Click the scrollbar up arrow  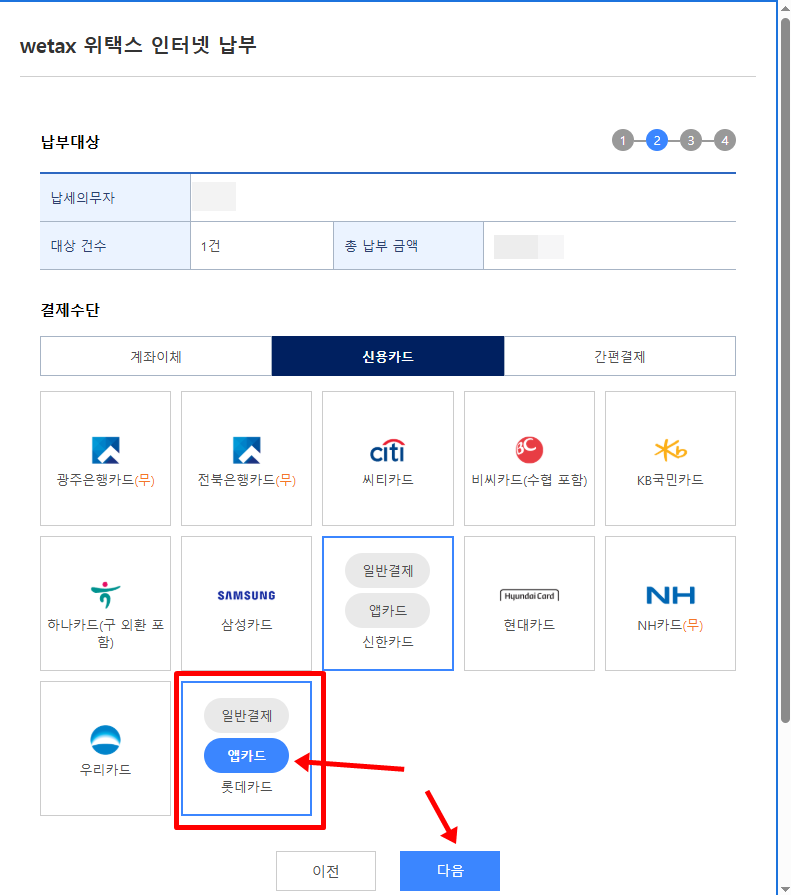click(785, 8)
